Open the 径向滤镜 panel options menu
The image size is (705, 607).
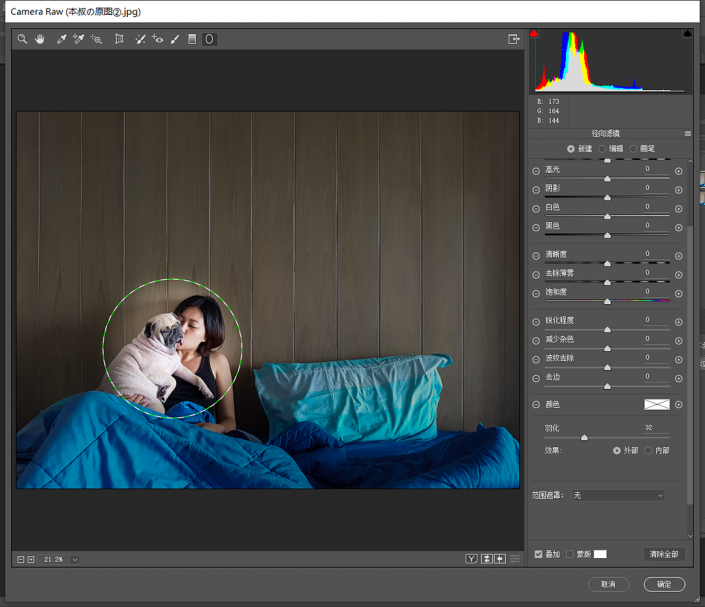[x=688, y=133]
